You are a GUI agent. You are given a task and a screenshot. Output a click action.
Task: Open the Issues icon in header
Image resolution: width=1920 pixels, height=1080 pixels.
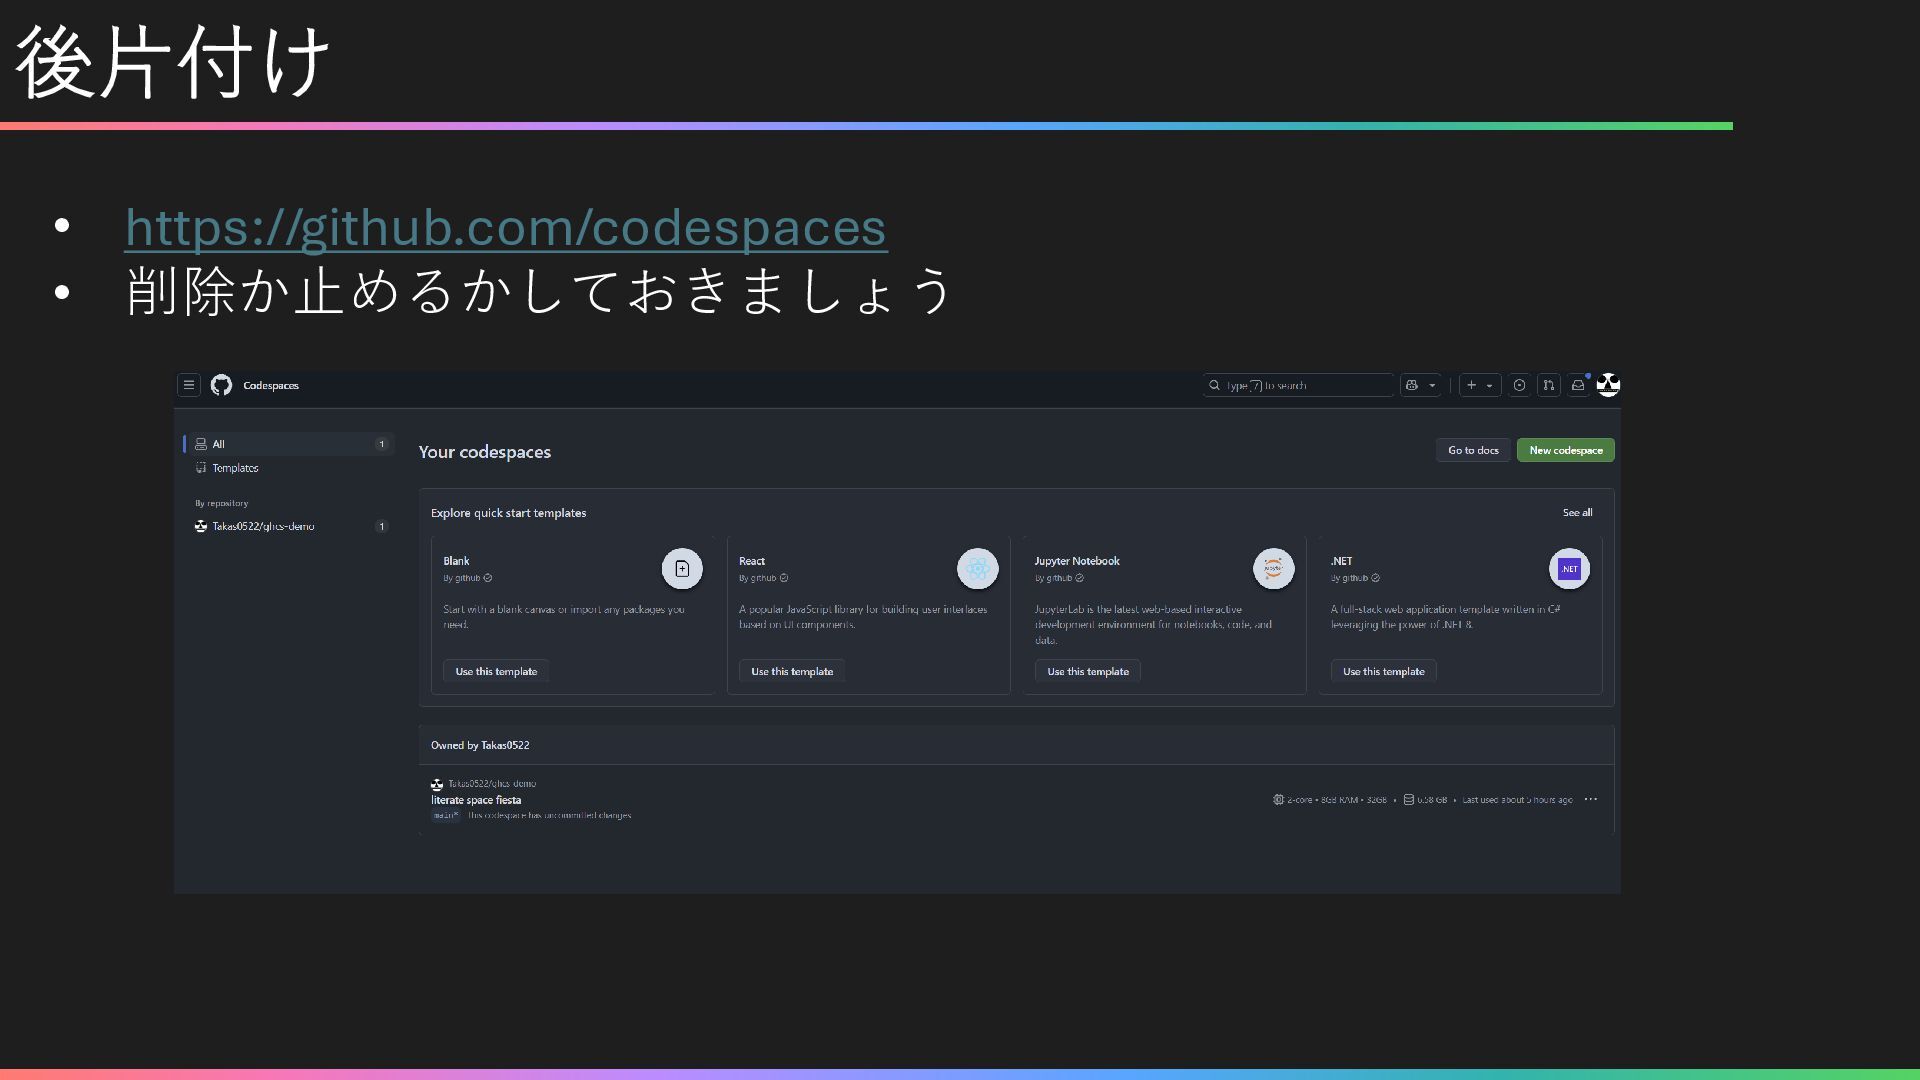[1519, 385]
